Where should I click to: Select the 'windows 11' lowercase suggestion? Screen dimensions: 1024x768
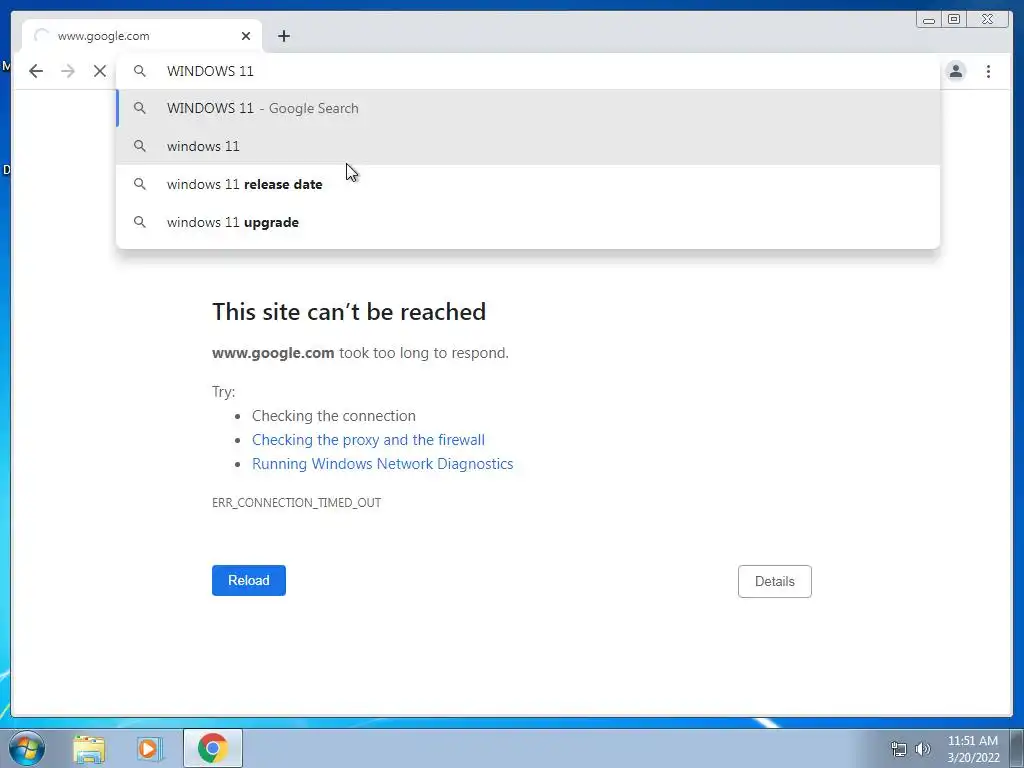pyautogui.click(x=528, y=146)
